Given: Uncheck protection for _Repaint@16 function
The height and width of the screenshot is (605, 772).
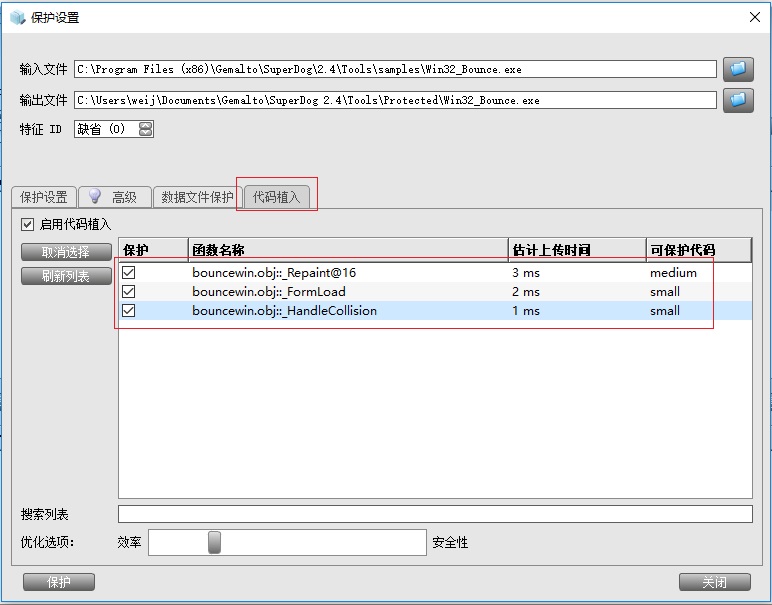Looking at the screenshot, I should point(129,272).
